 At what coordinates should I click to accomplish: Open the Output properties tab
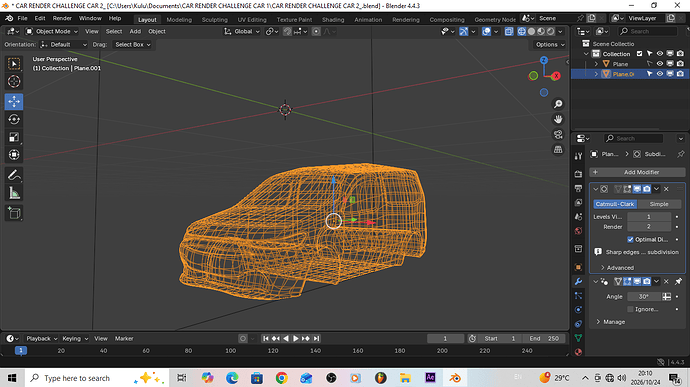click(578, 188)
